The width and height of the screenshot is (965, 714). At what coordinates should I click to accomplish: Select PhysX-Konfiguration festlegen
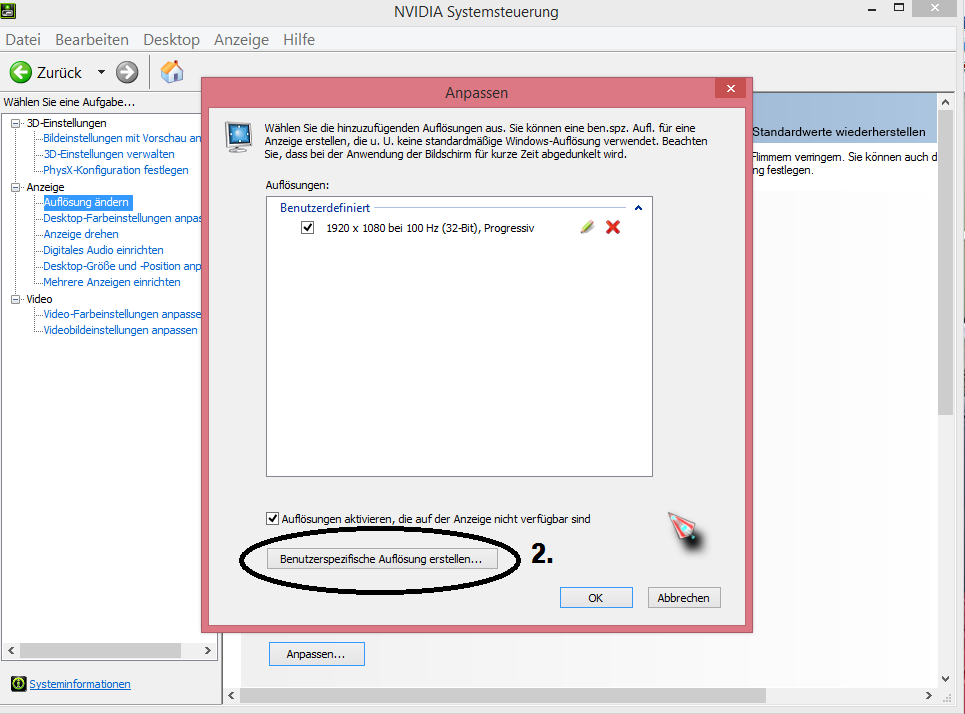click(116, 170)
